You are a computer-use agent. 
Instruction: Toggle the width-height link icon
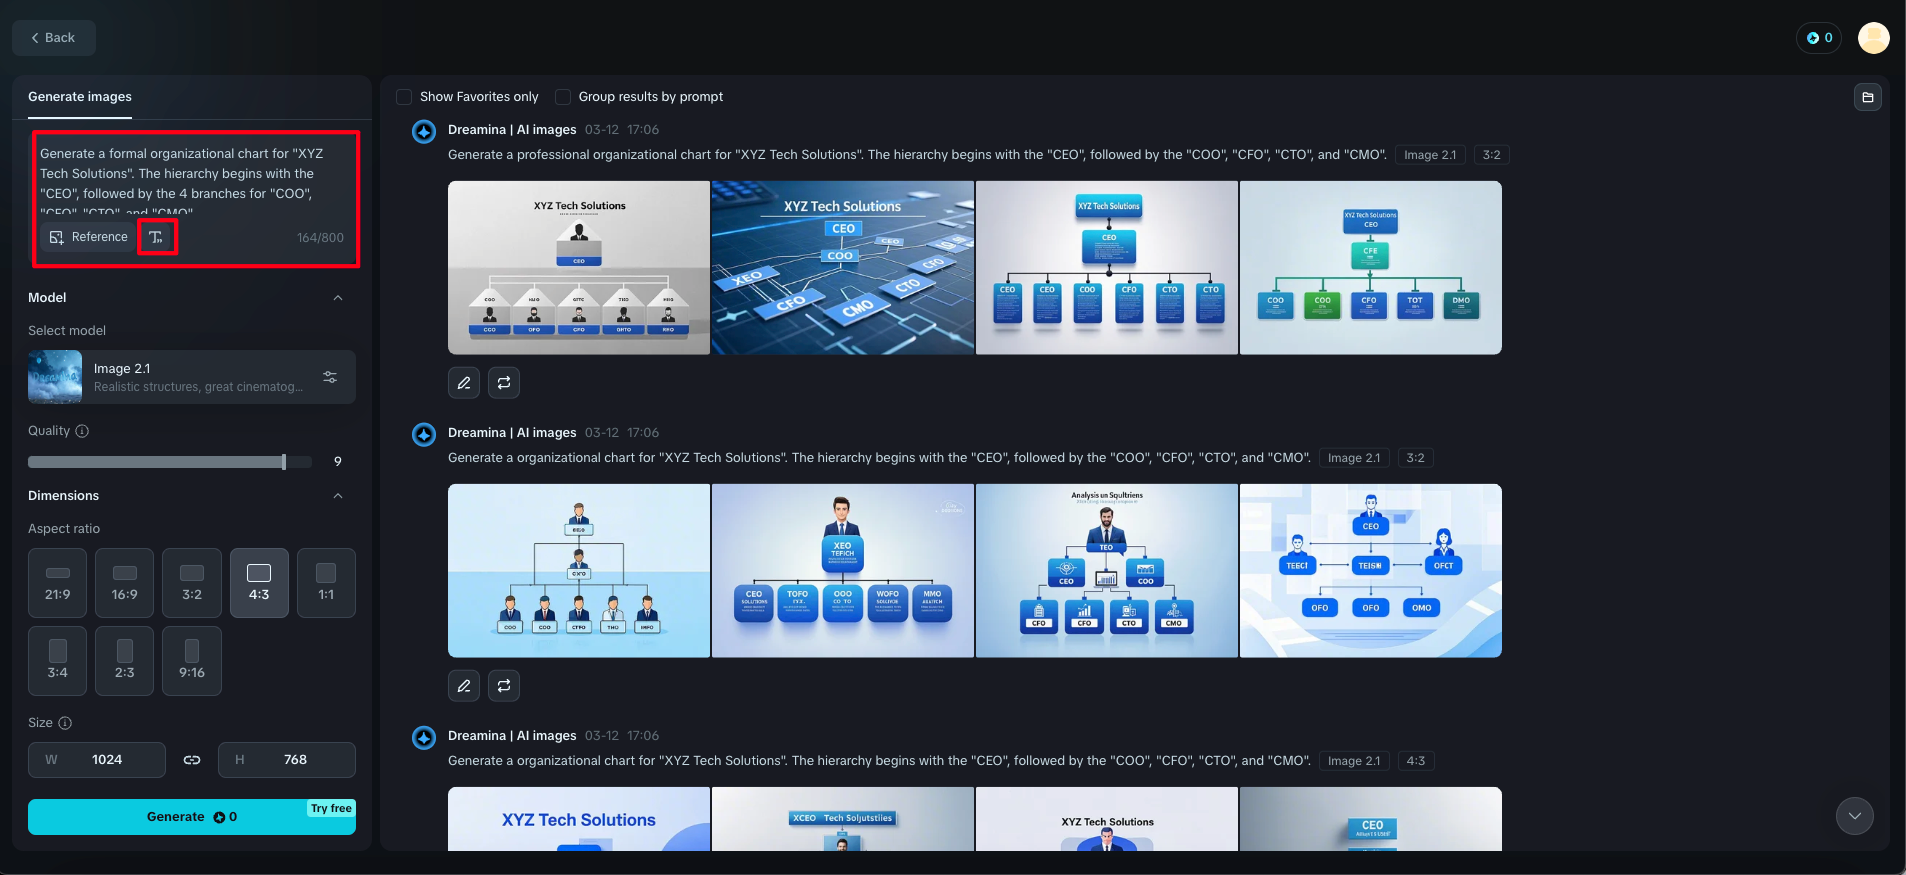pos(192,760)
